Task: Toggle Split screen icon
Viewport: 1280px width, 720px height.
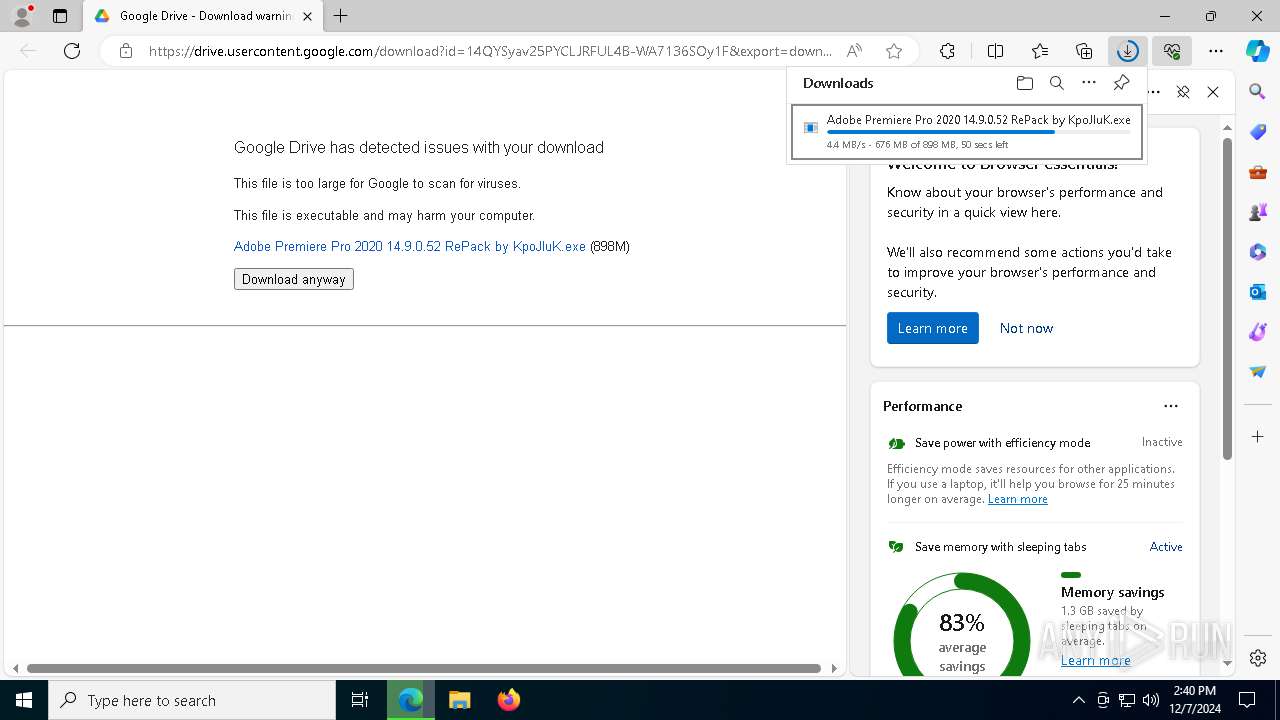Action: (x=995, y=51)
